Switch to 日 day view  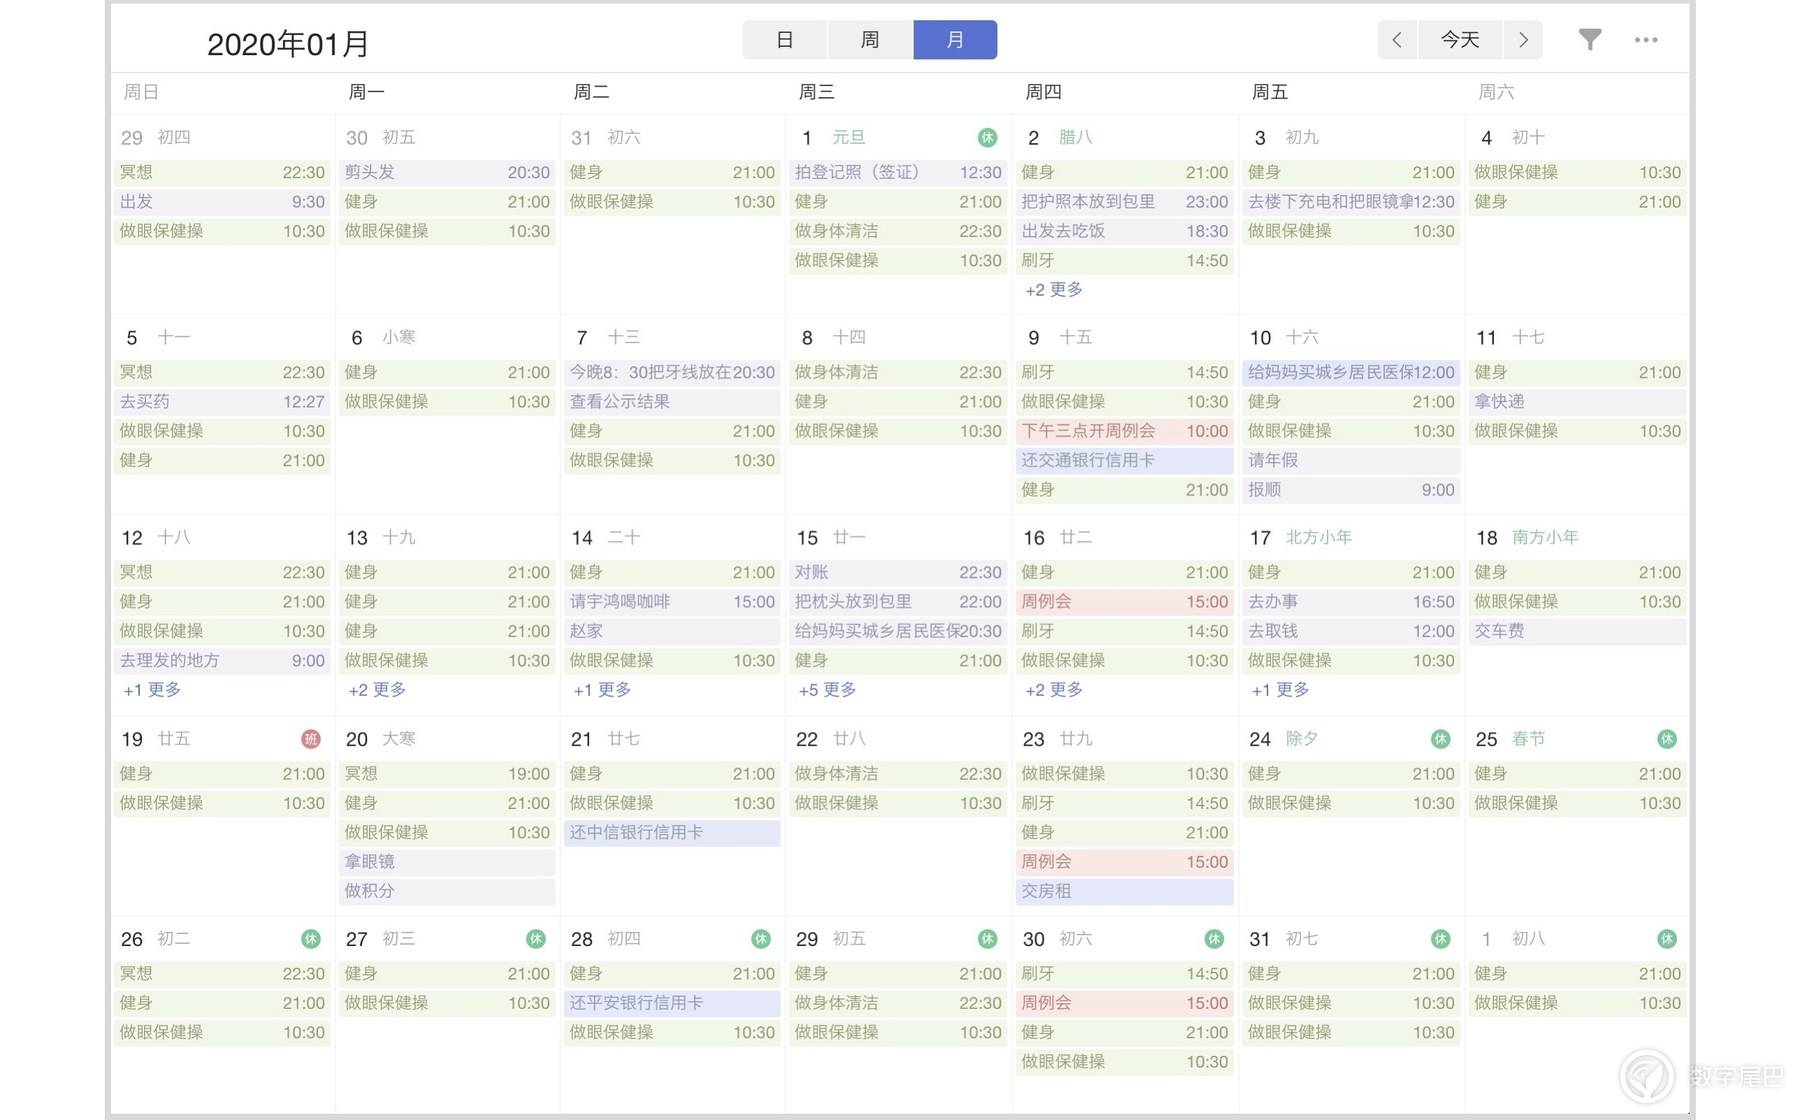[785, 40]
